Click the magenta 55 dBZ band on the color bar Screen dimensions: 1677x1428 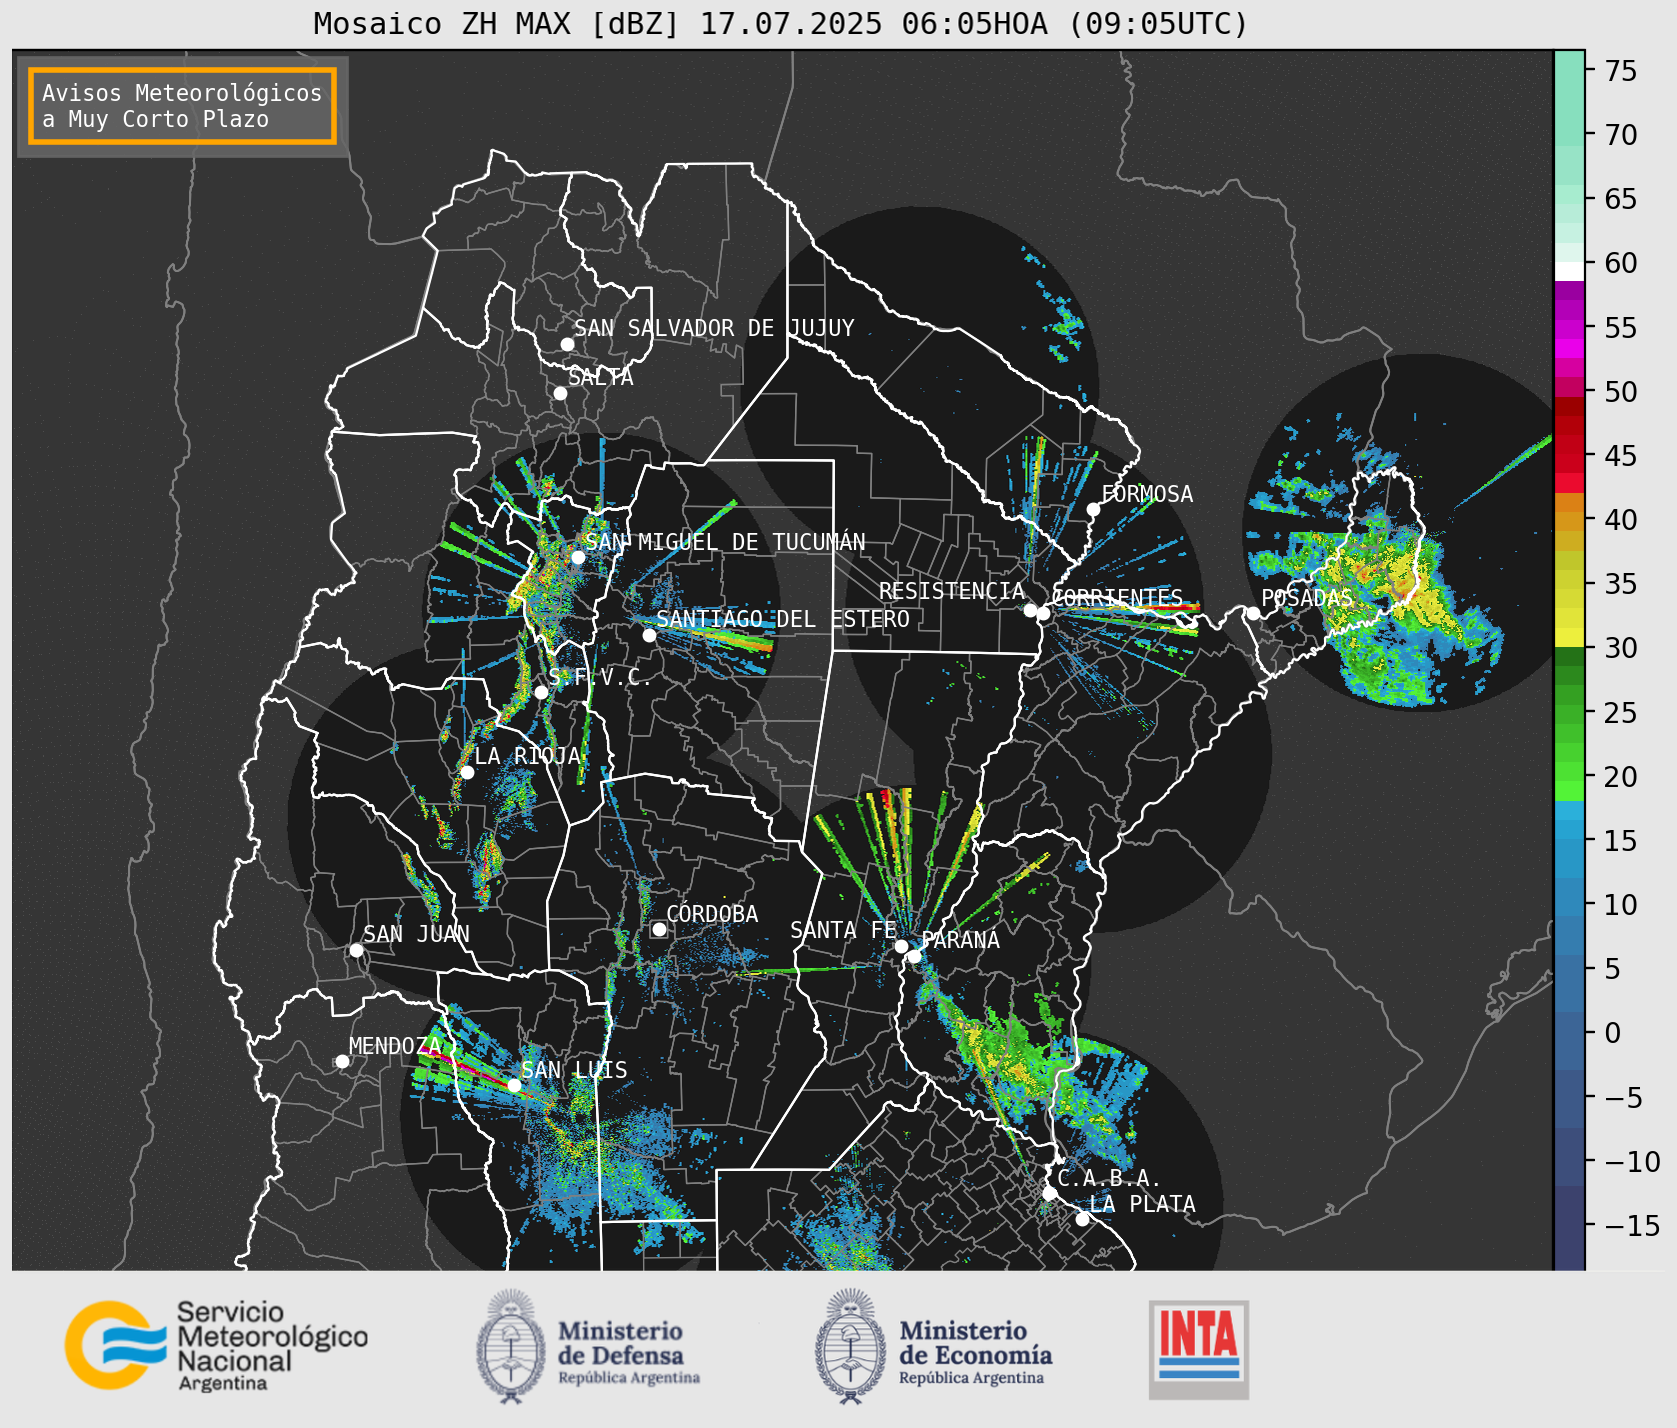(x=1569, y=328)
